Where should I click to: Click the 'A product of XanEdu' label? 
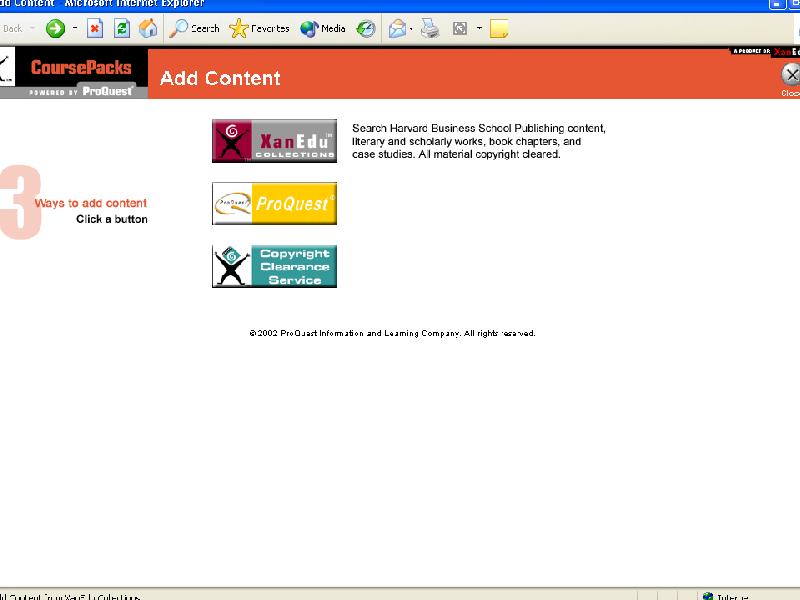765,51
